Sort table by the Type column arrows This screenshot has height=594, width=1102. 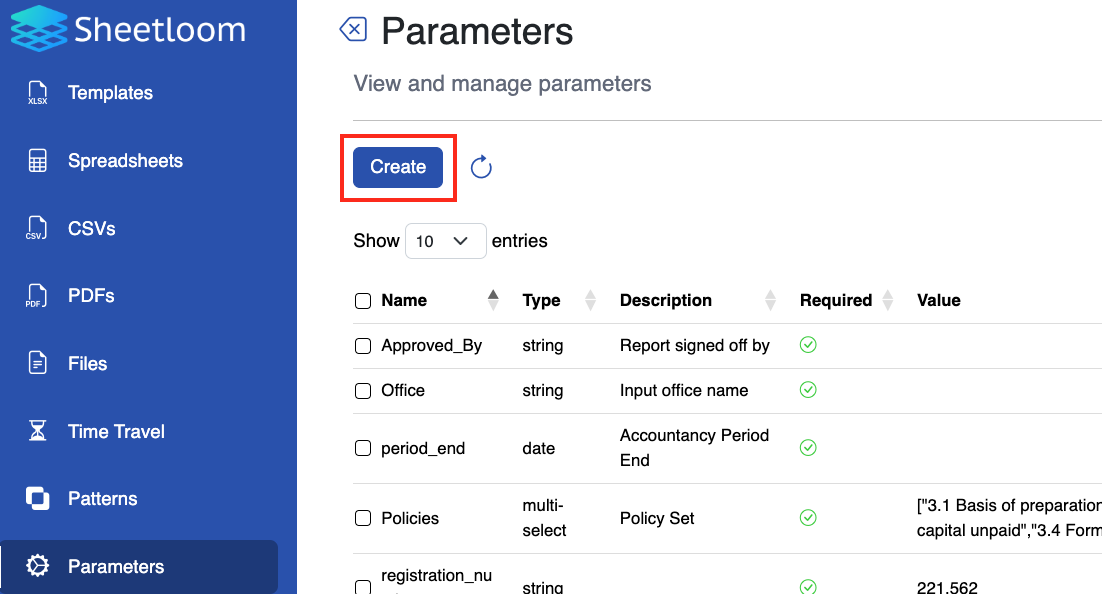[588, 300]
